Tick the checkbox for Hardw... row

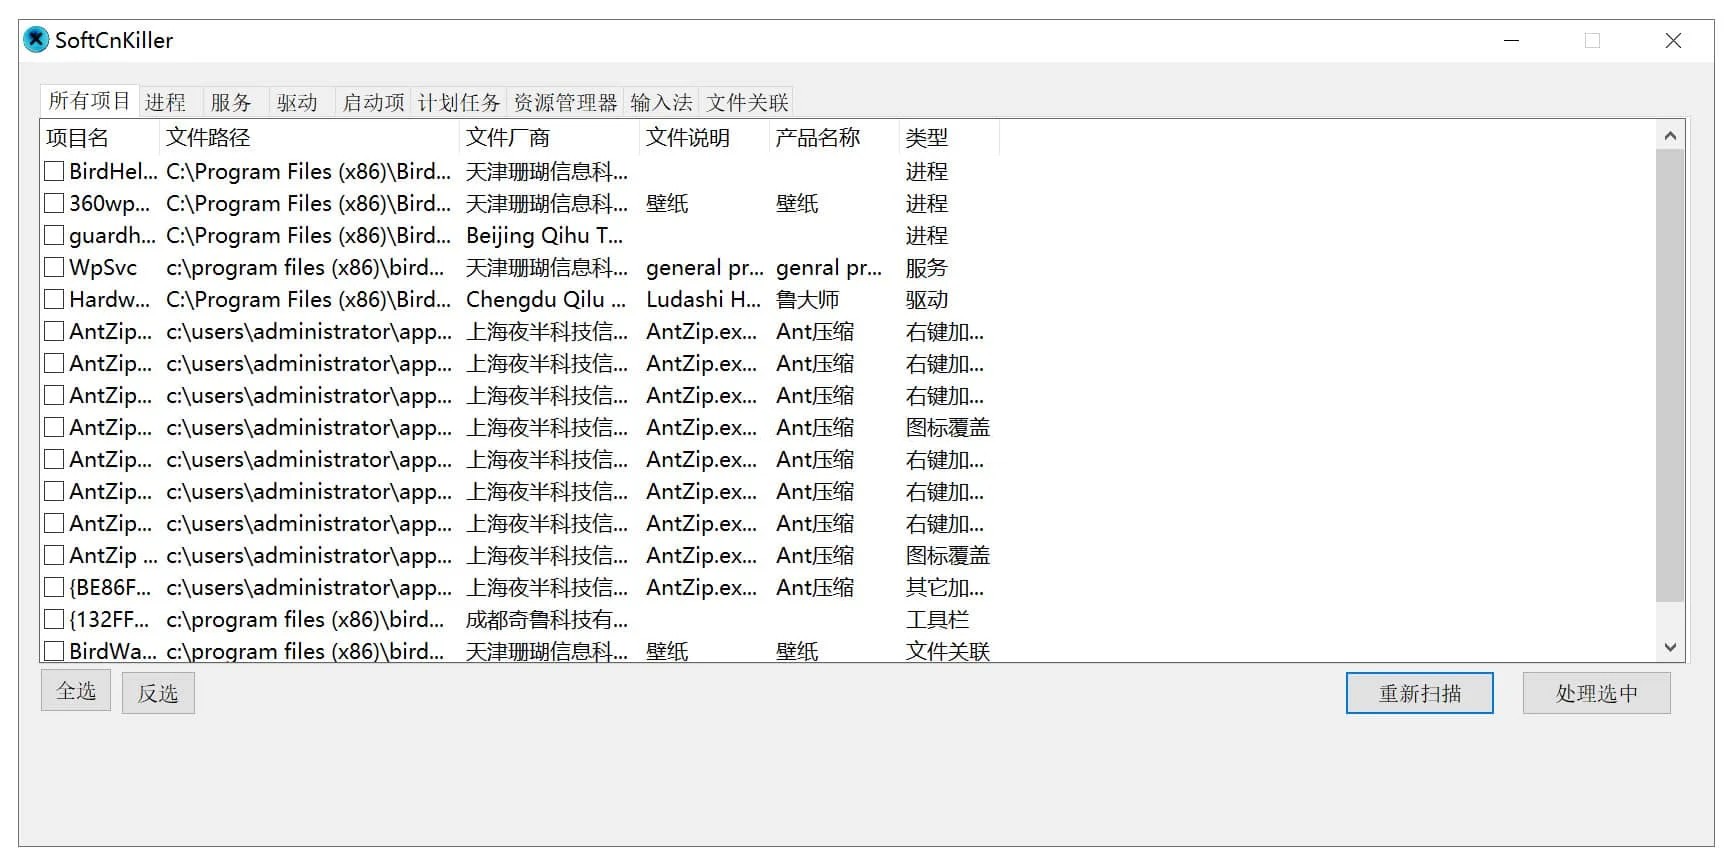tap(54, 300)
